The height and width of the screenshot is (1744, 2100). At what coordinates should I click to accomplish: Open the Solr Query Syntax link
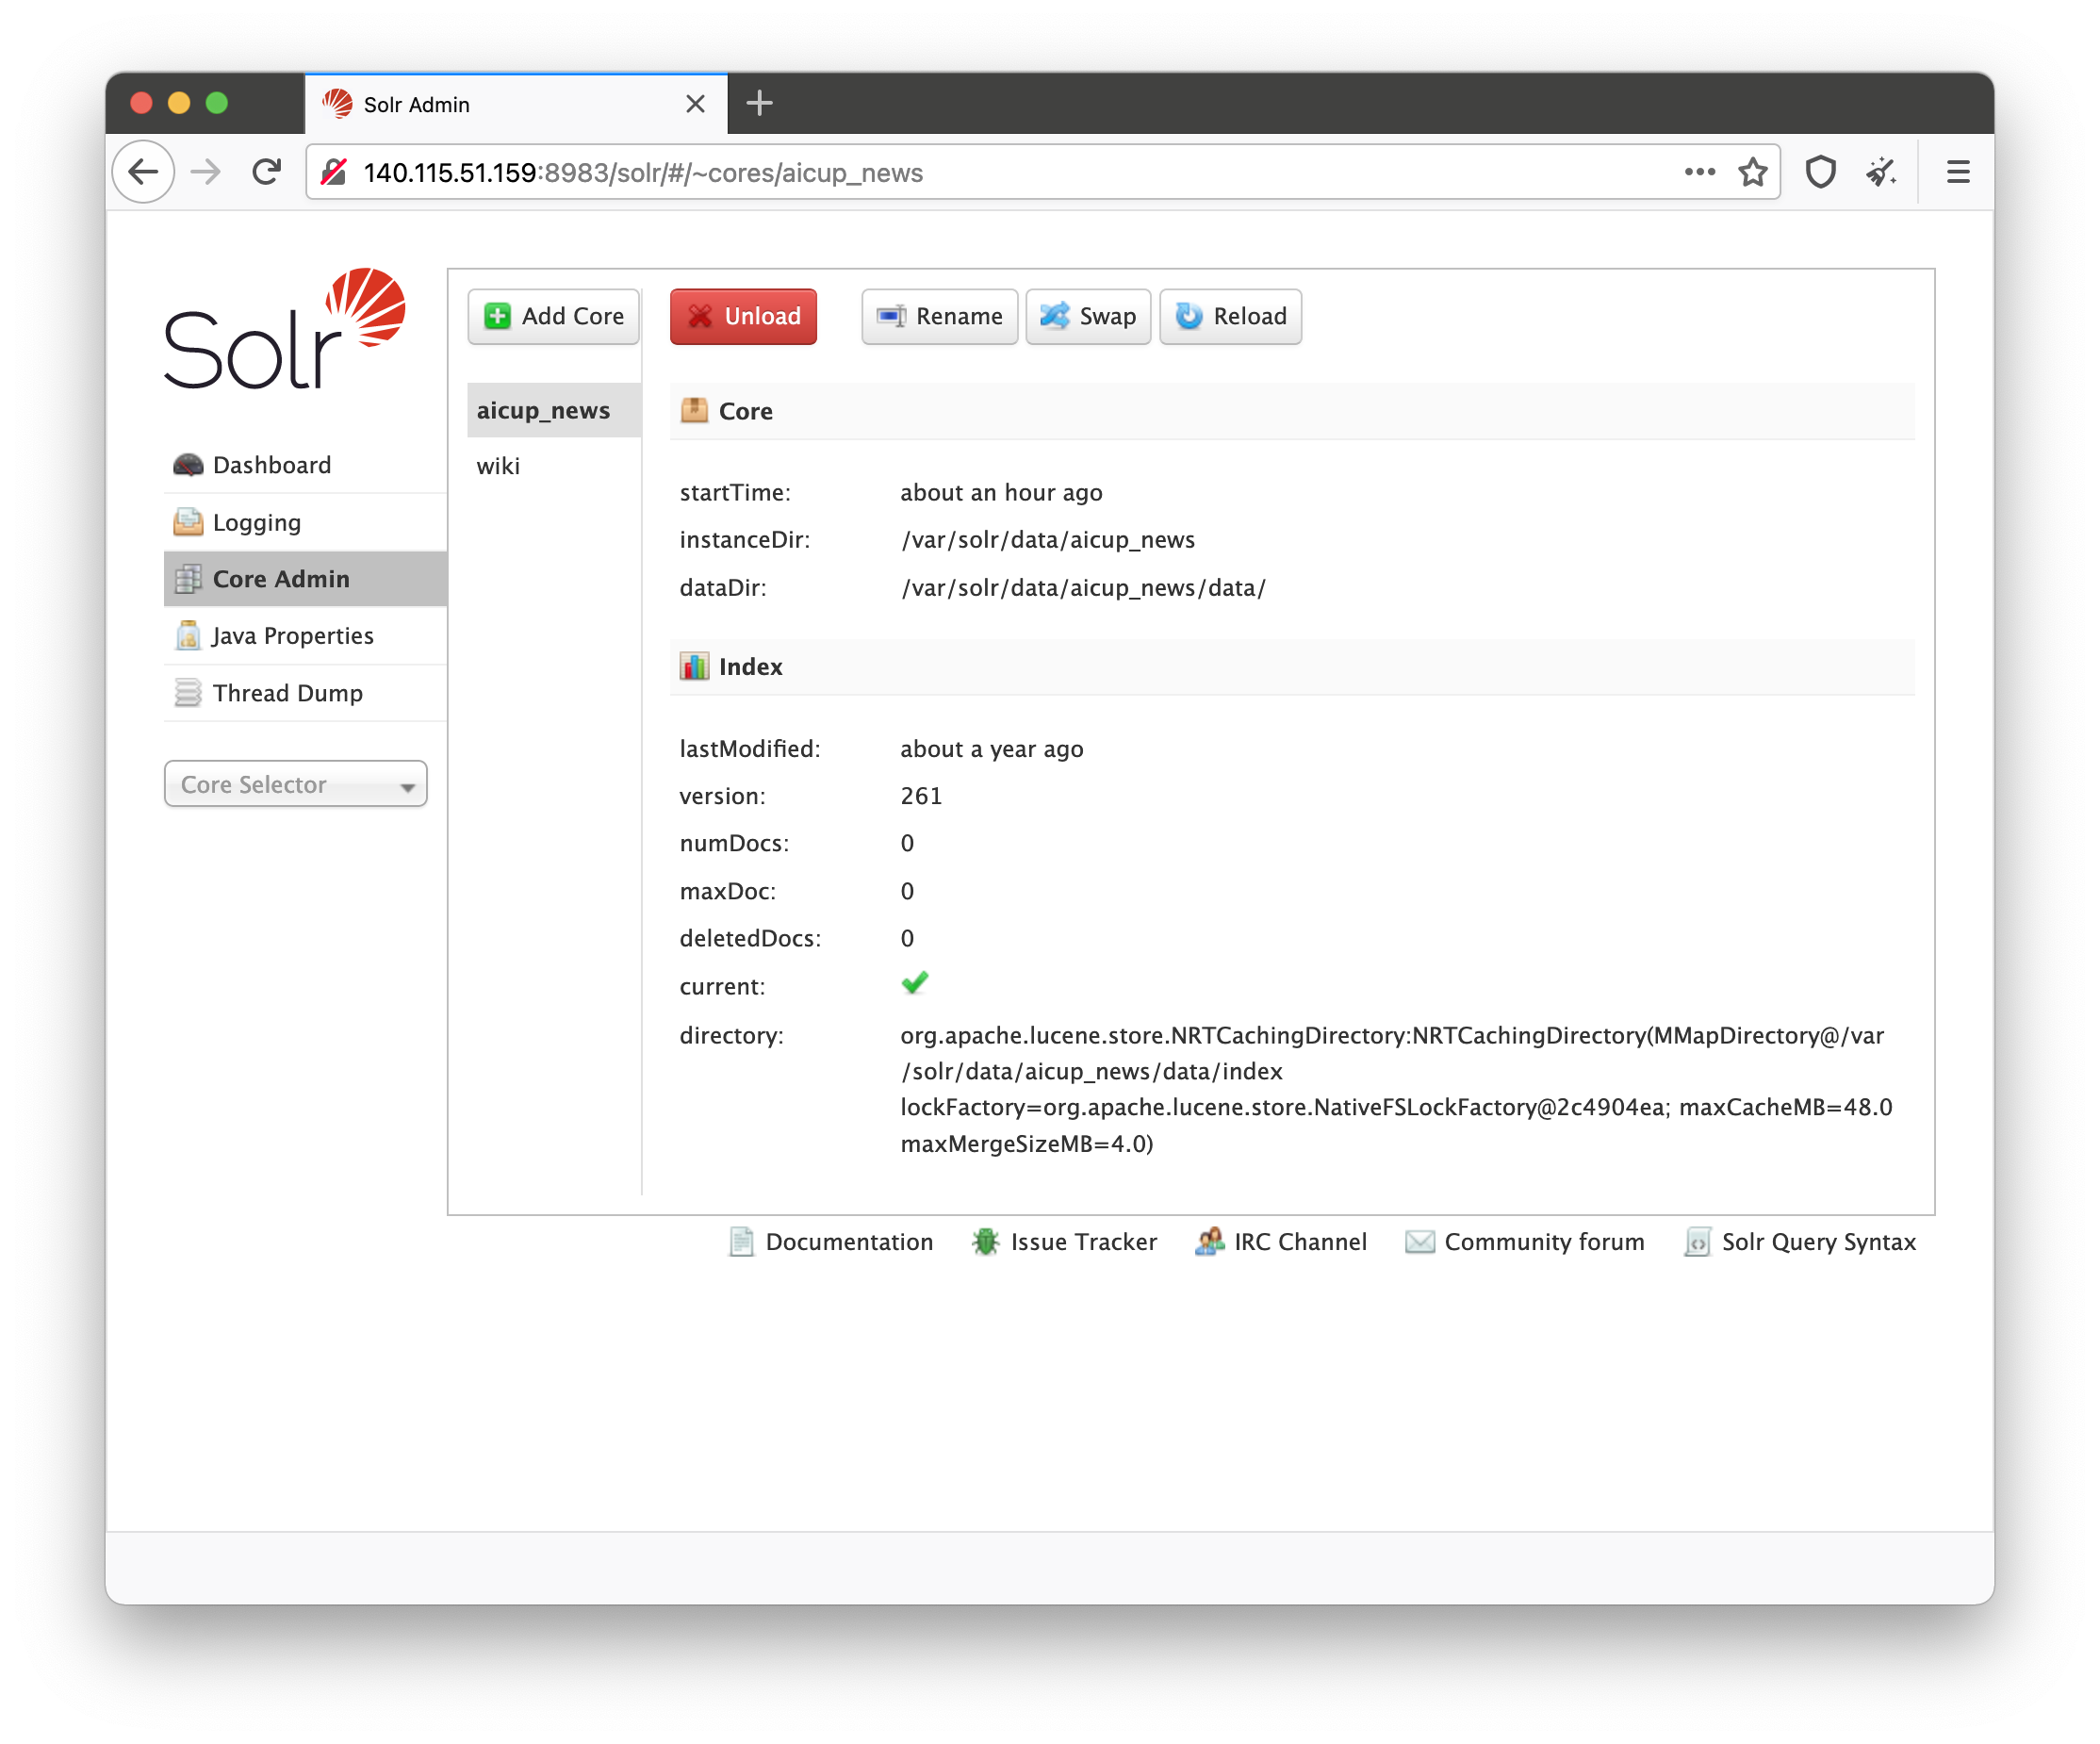(x=1800, y=1242)
